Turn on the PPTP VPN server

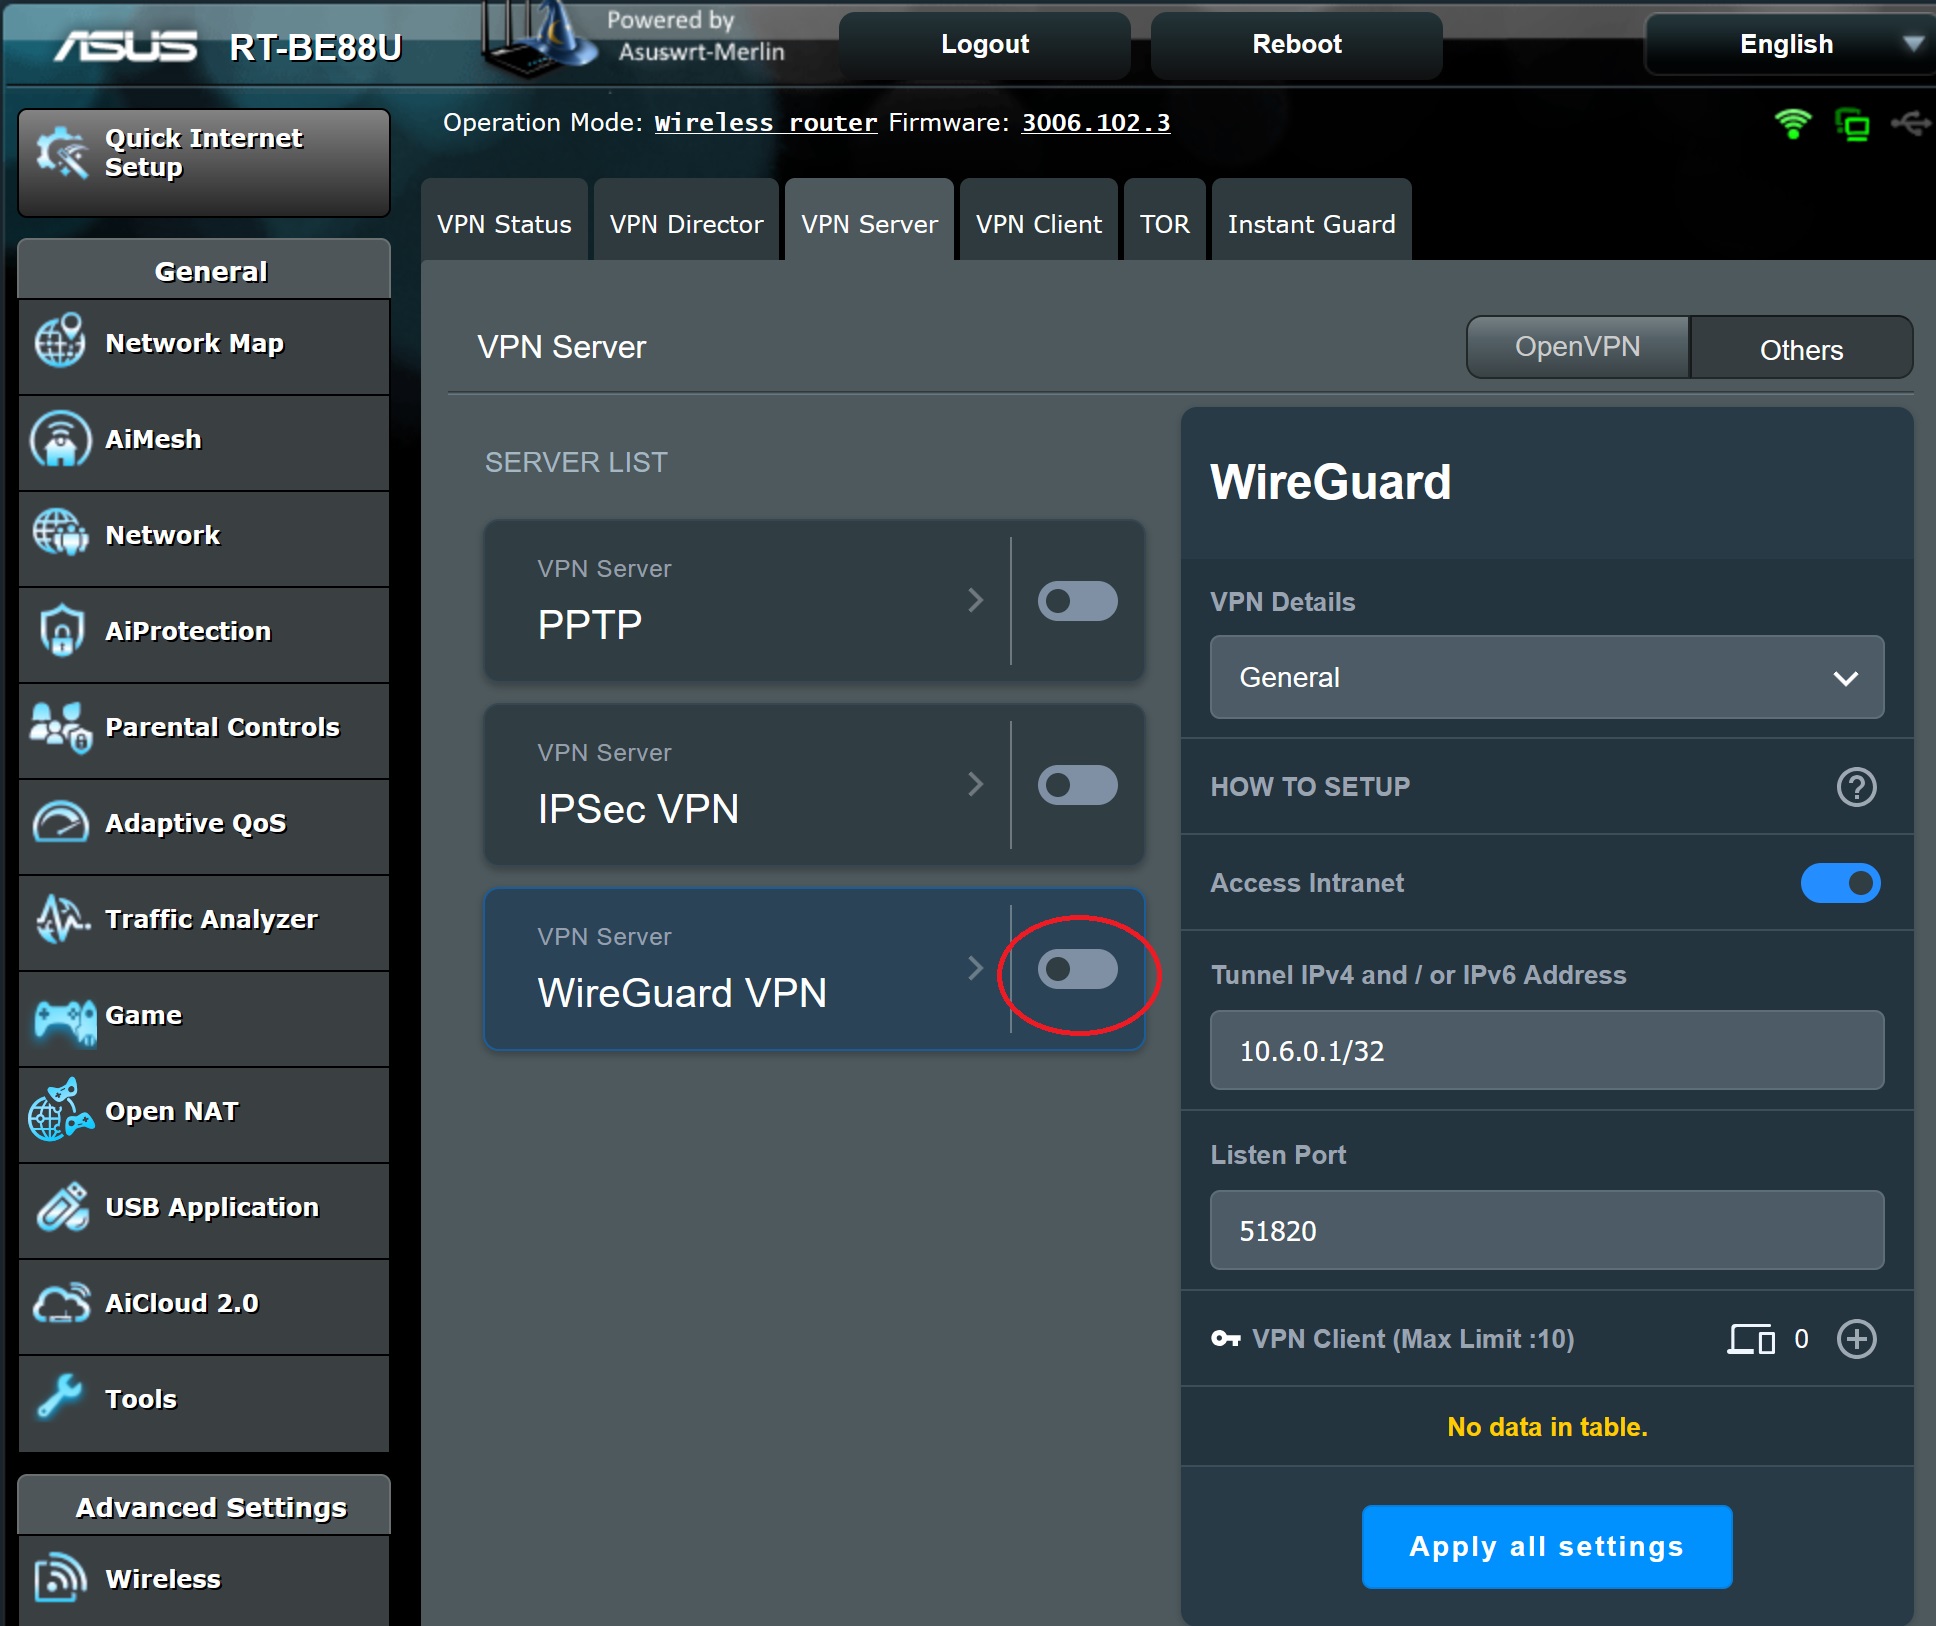tap(1077, 600)
